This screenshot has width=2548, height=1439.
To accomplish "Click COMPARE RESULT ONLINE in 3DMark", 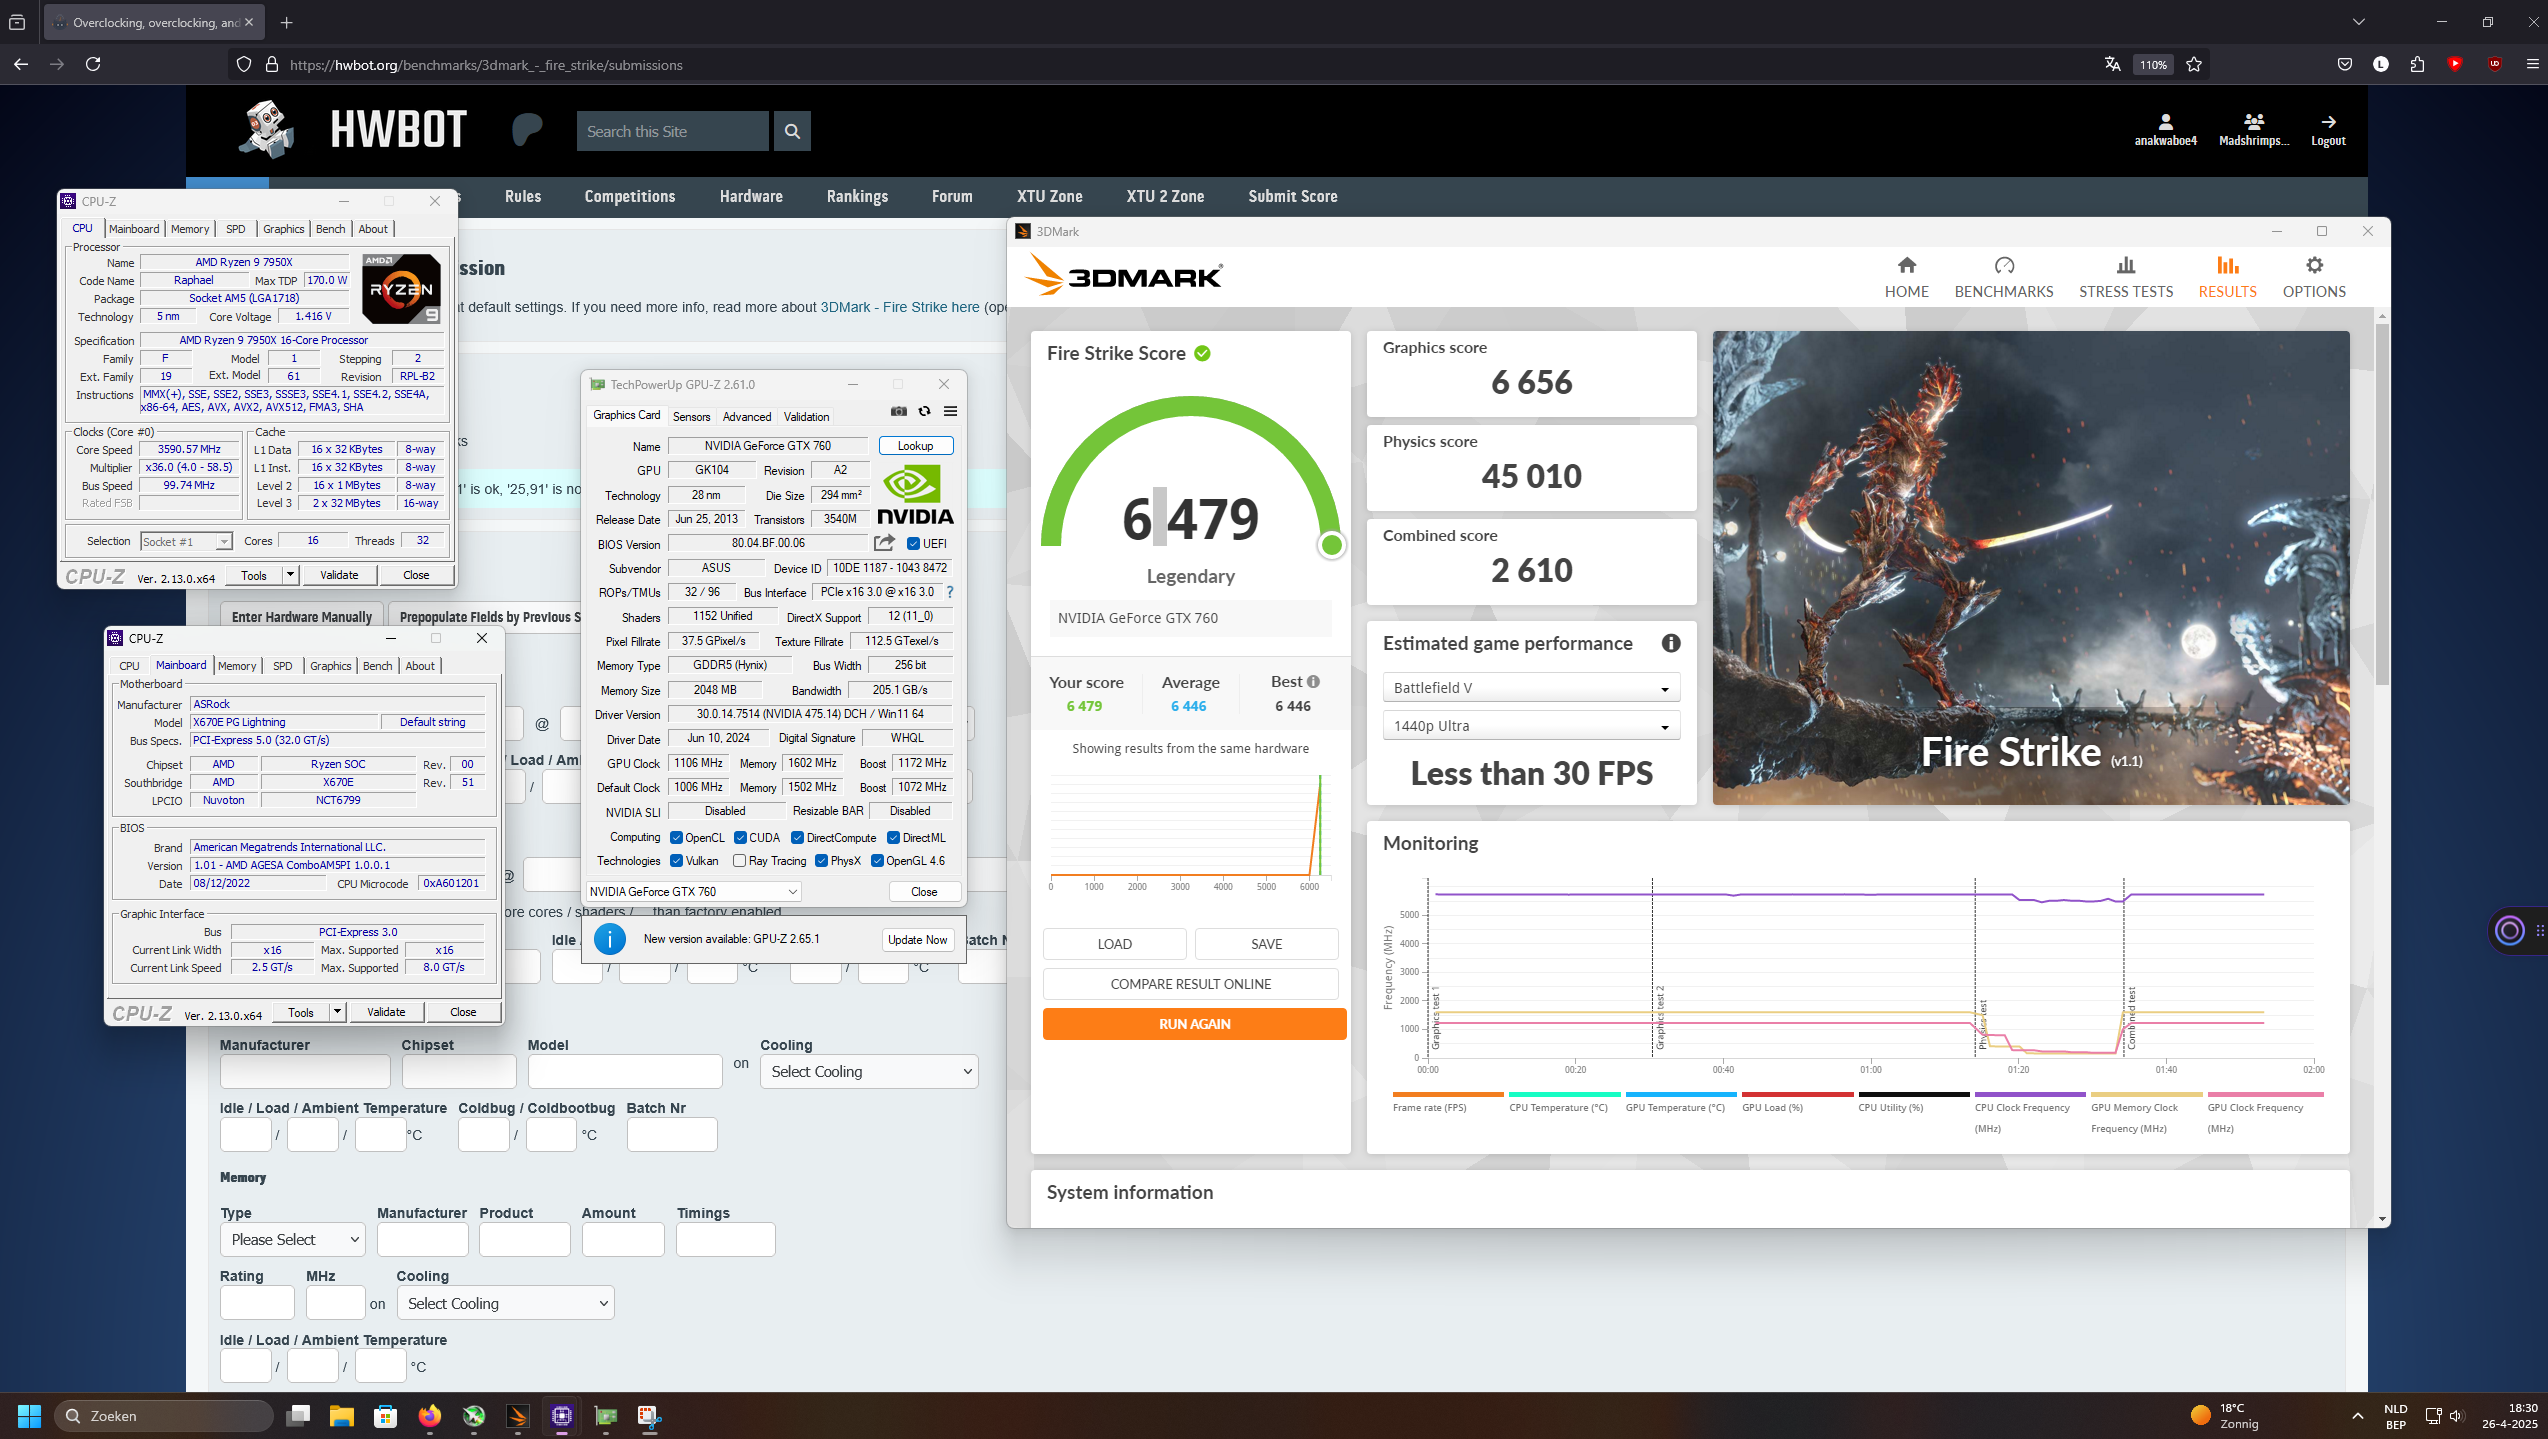I will (1190, 984).
